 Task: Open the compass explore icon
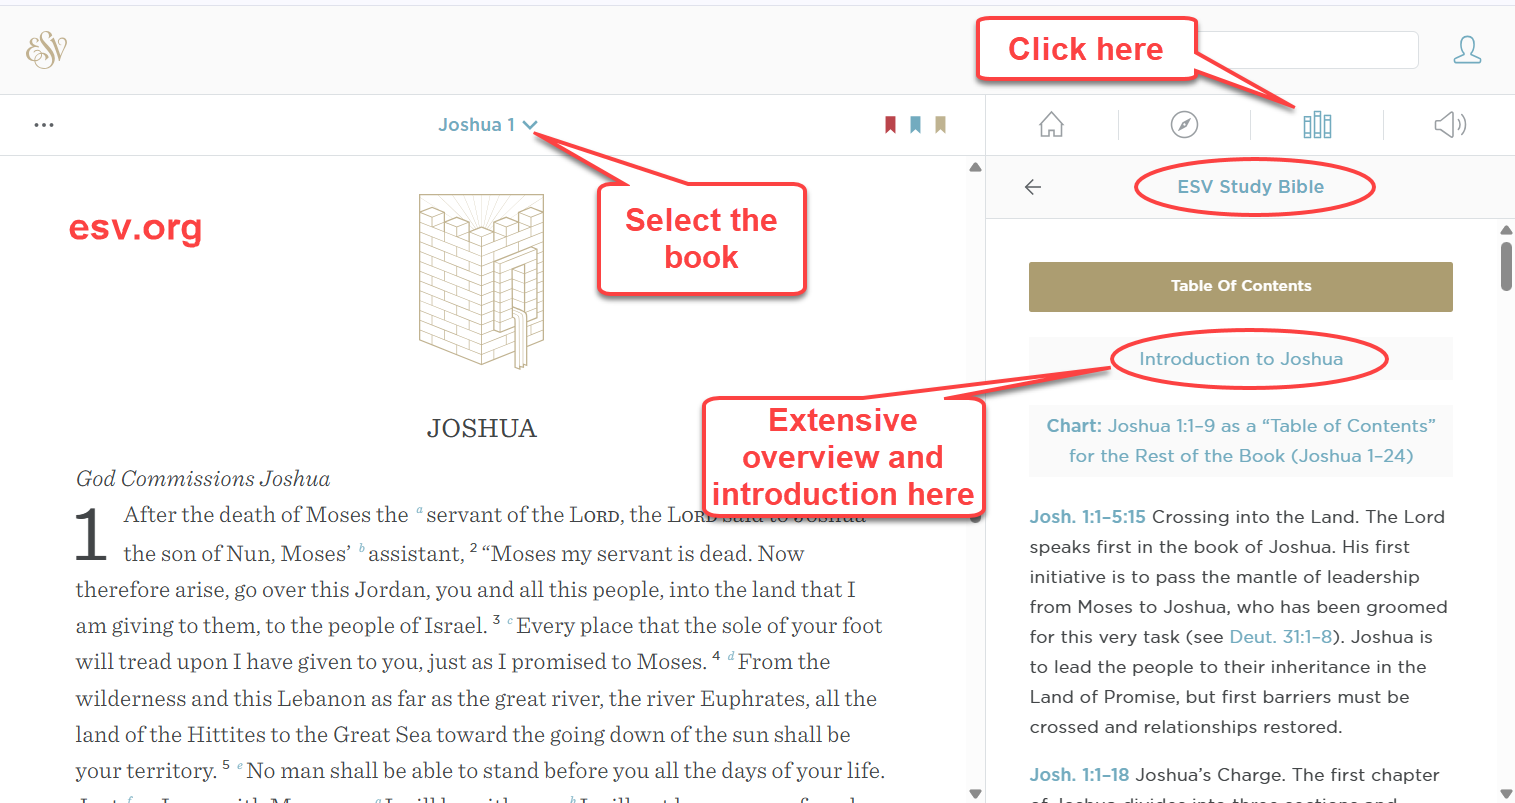(1184, 125)
